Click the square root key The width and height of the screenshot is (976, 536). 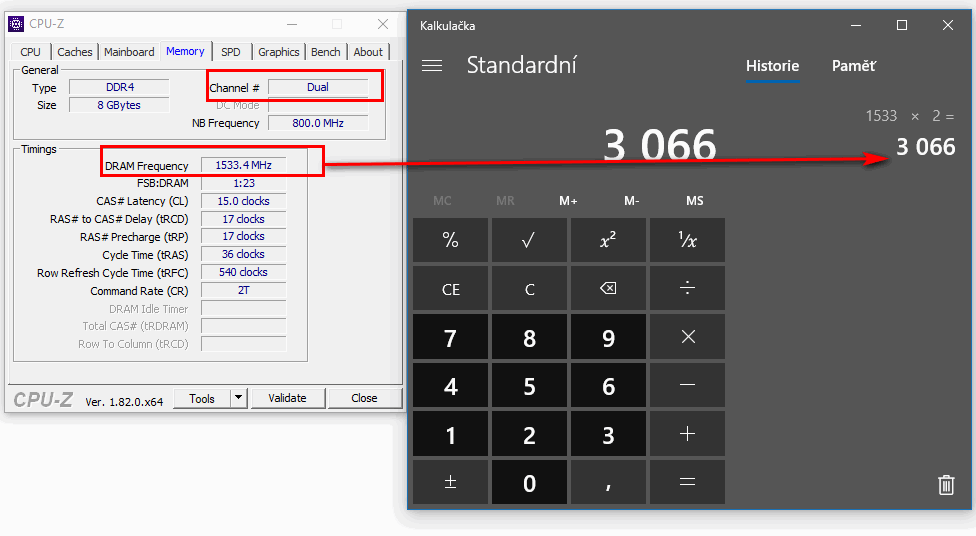pos(529,240)
